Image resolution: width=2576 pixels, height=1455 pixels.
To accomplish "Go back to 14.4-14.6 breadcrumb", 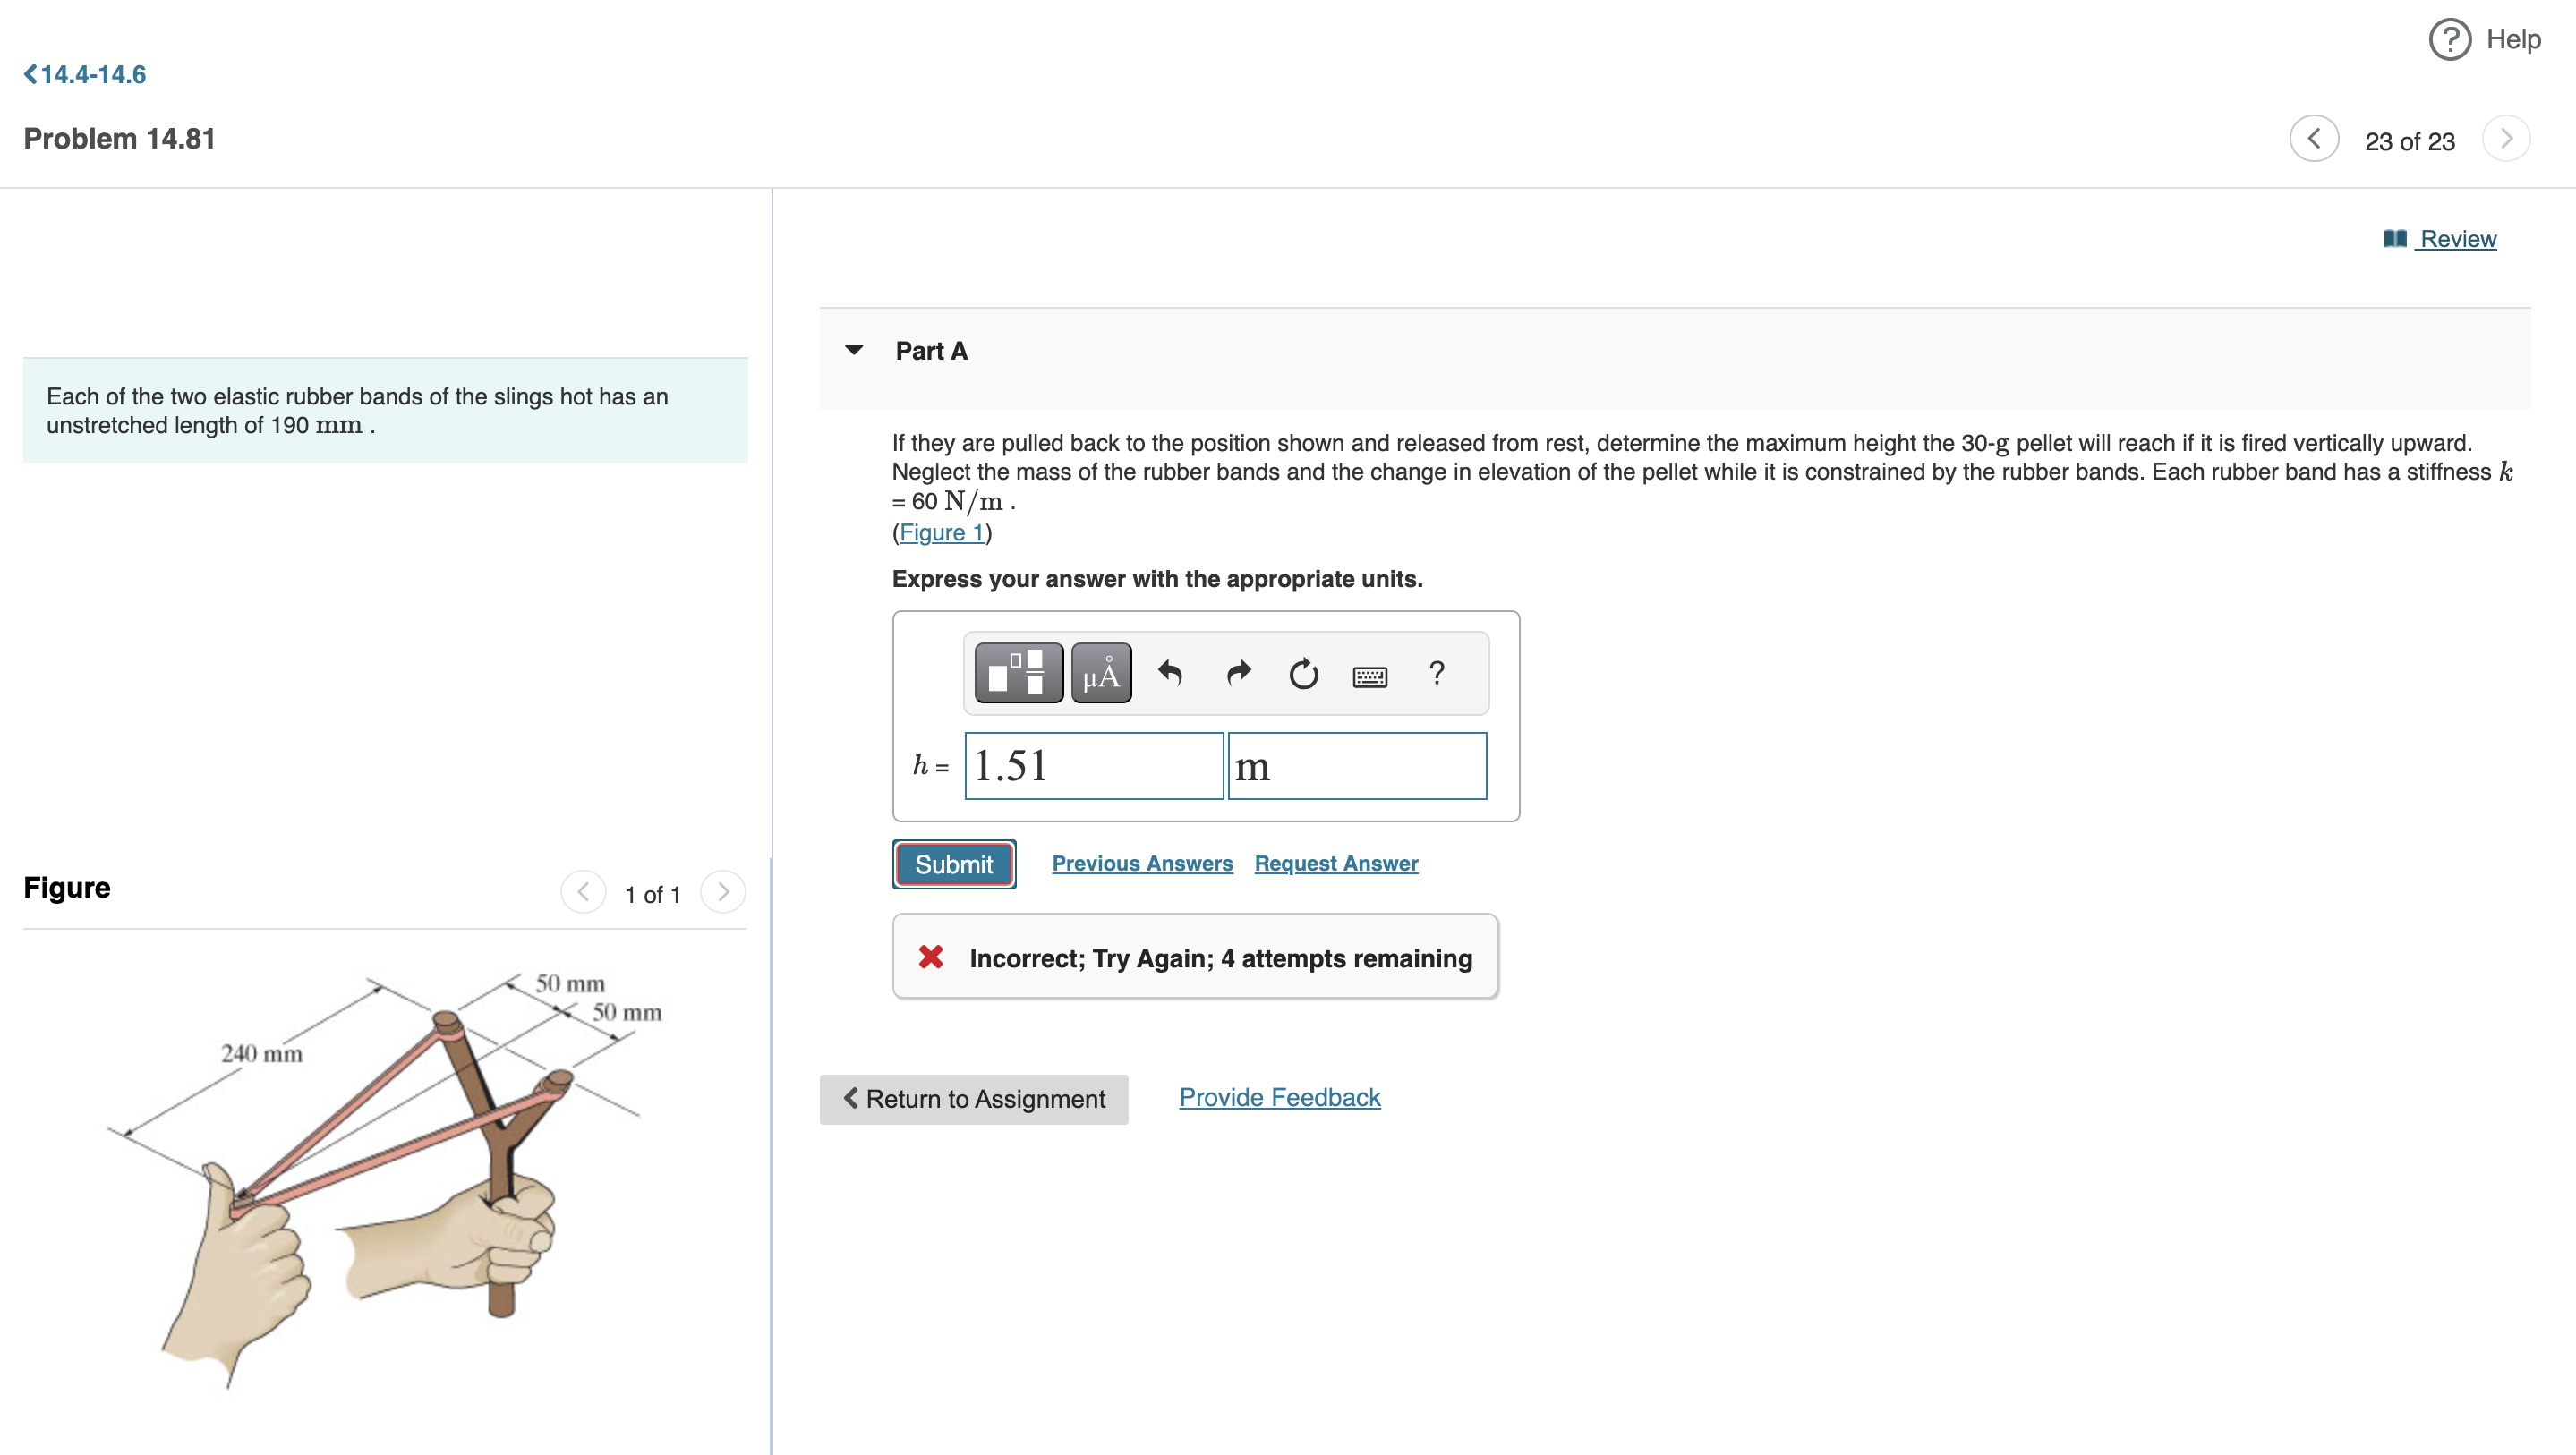I will tap(85, 74).
